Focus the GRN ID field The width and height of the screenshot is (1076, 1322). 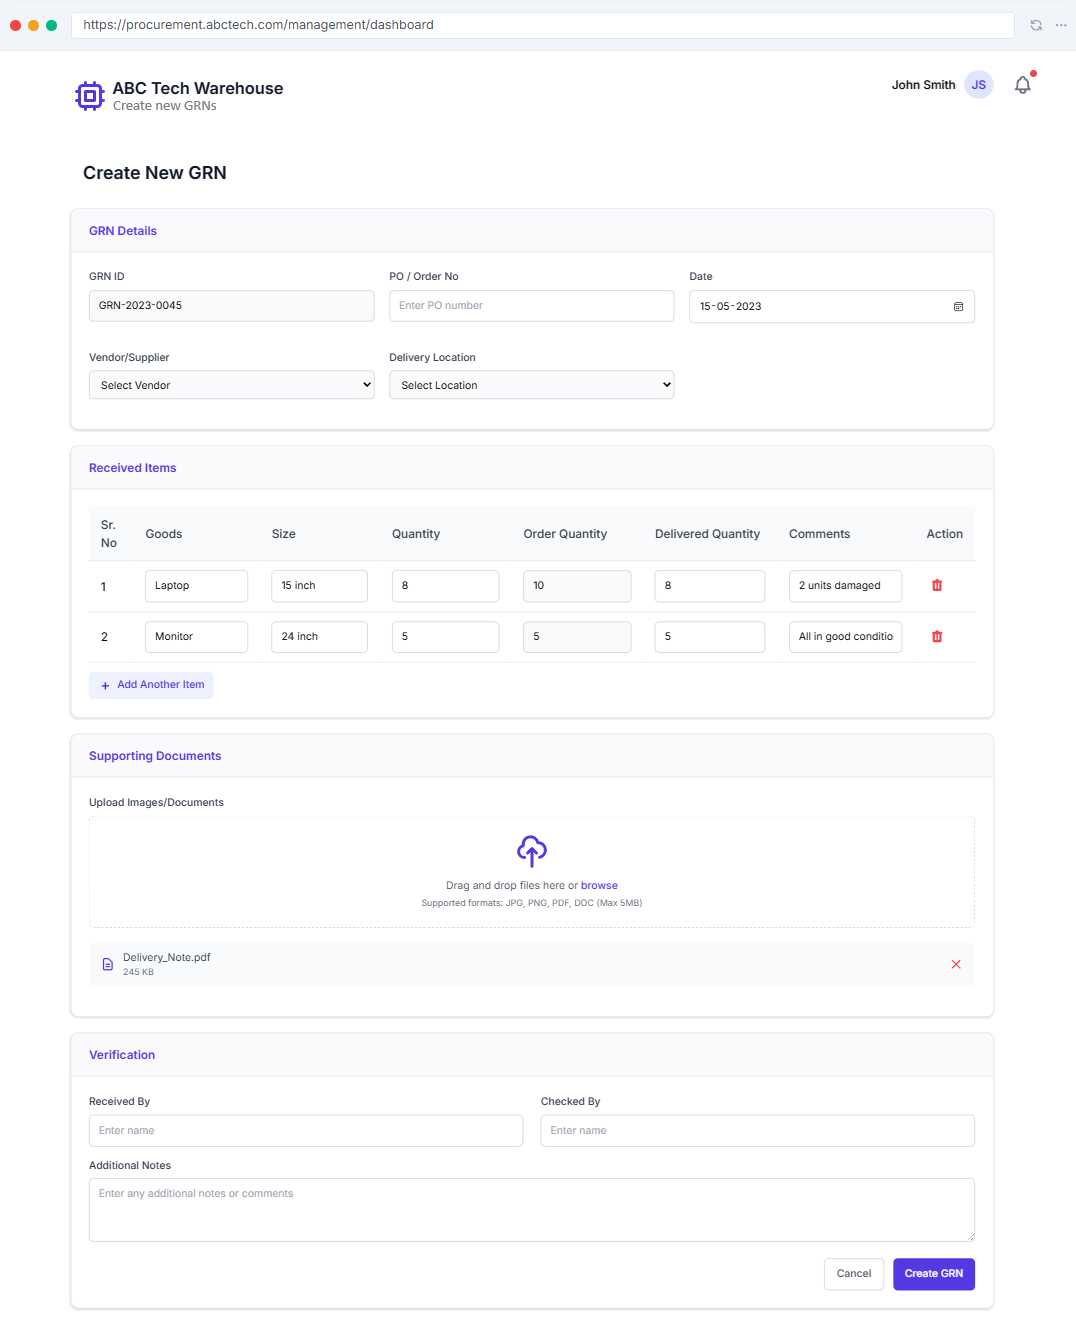(232, 306)
